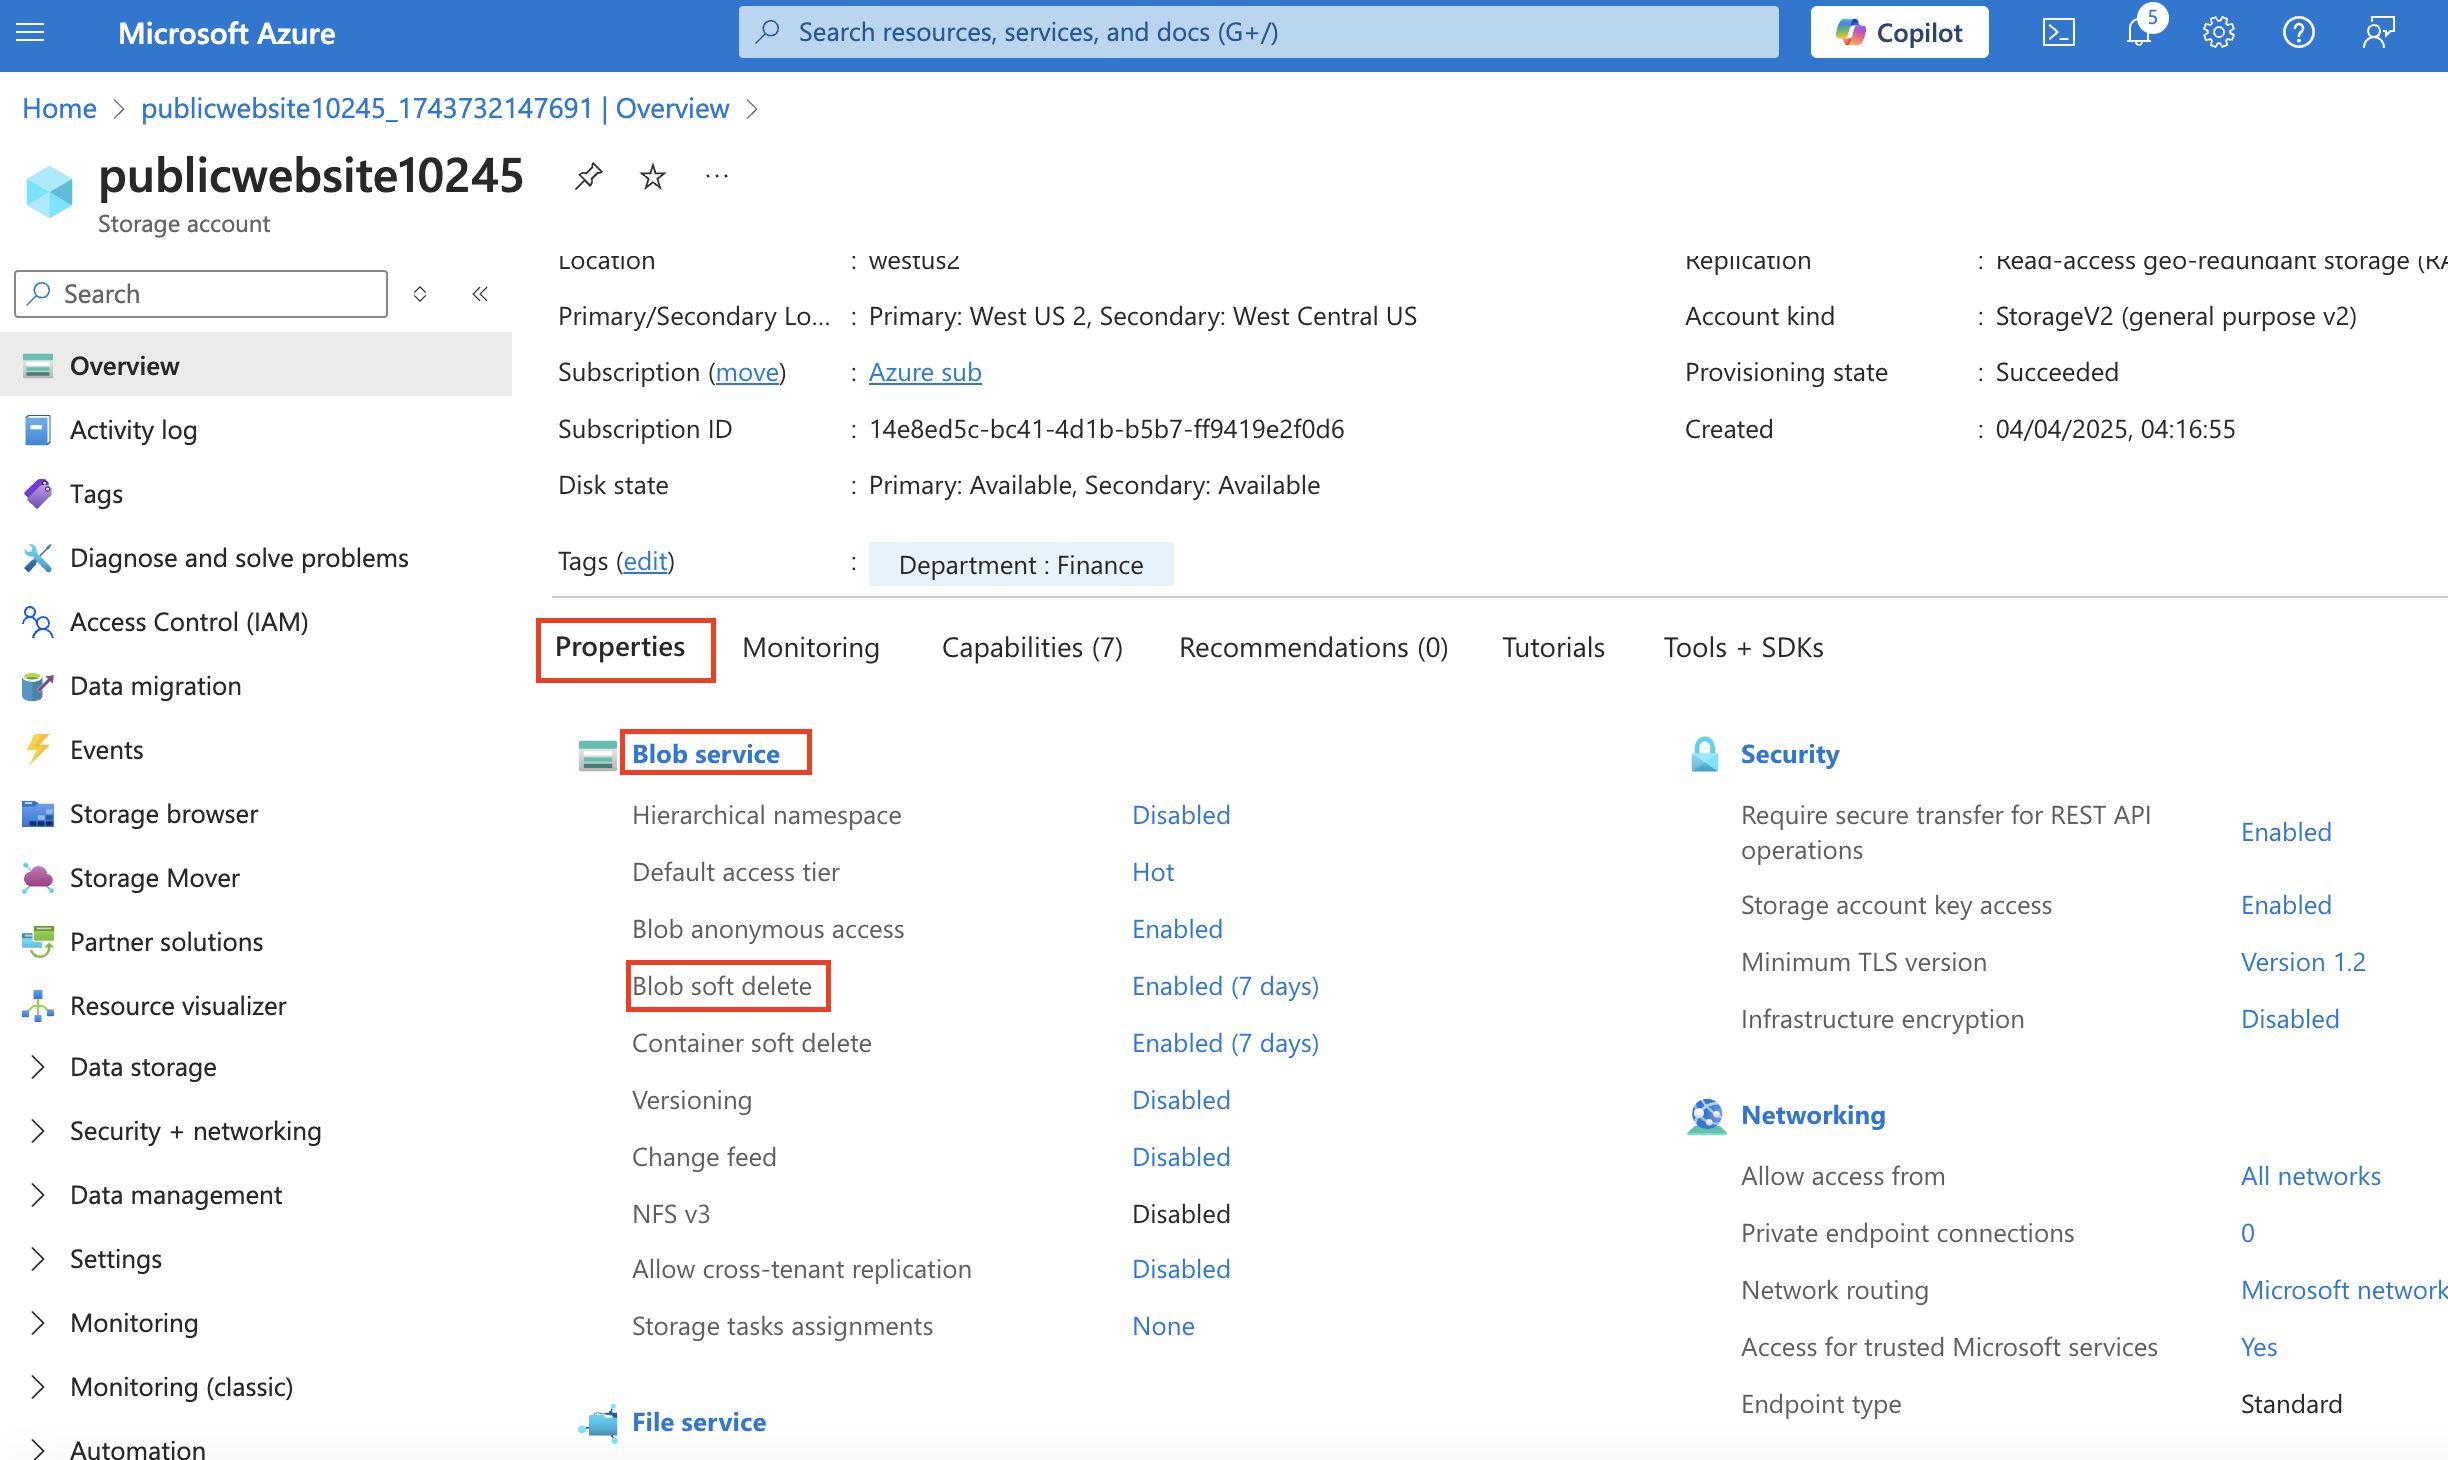The image size is (2448, 1460).
Task: Open the Azure sub subscription link
Action: 925,372
